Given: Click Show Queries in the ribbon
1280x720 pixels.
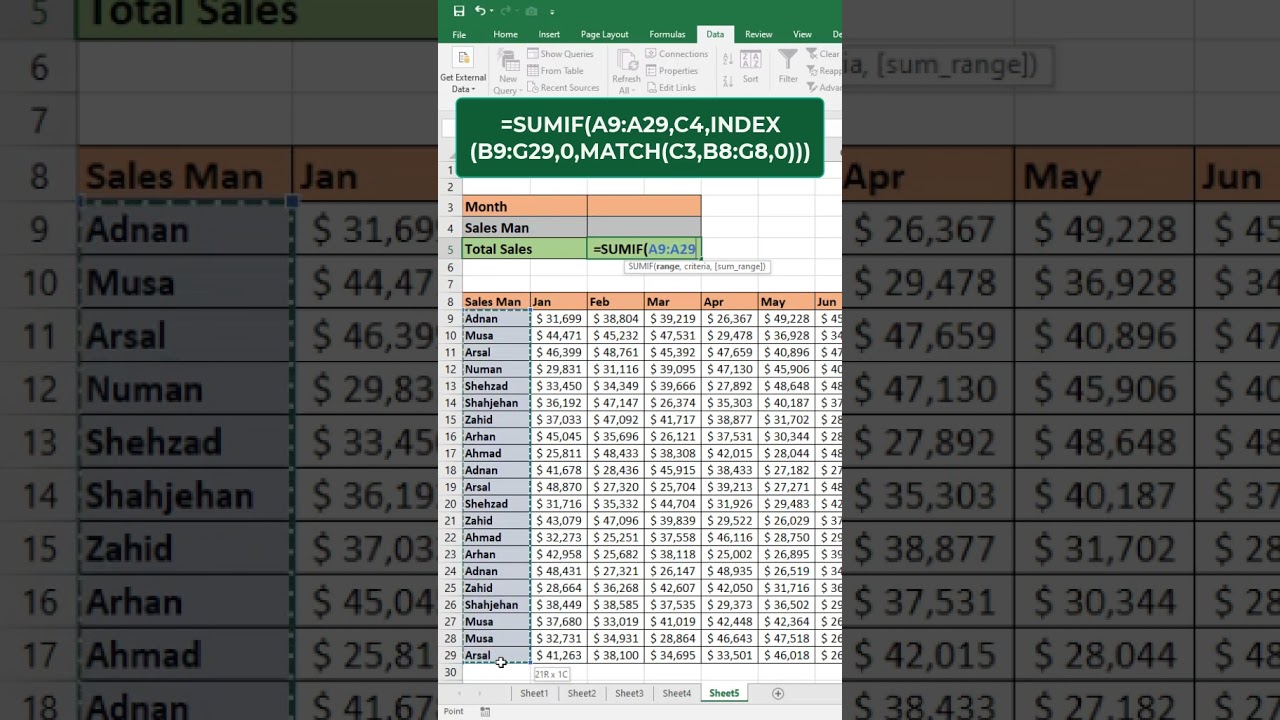Looking at the screenshot, I should 560,54.
